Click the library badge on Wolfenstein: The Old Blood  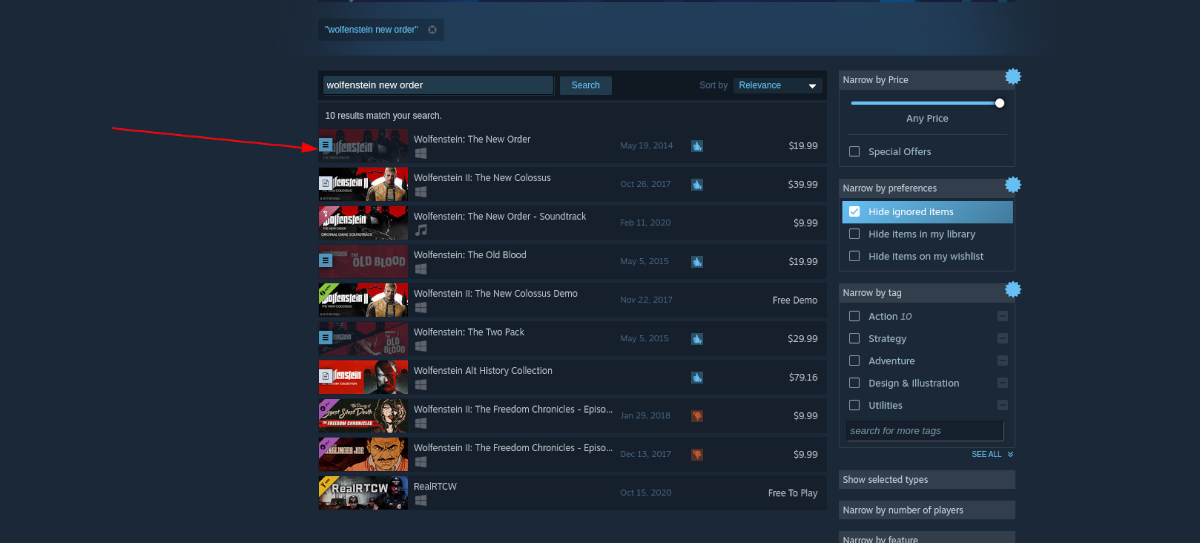325,260
